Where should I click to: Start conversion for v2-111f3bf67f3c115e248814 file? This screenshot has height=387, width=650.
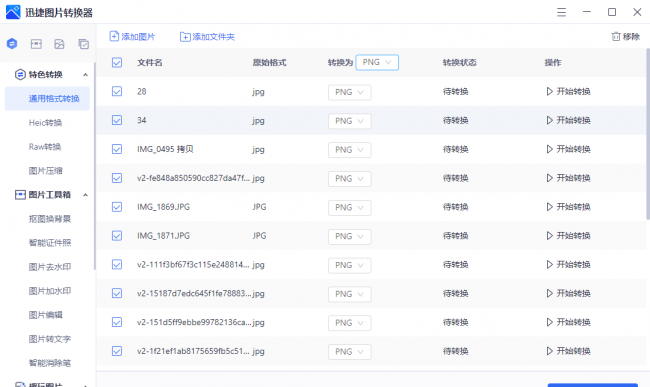click(x=568, y=264)
